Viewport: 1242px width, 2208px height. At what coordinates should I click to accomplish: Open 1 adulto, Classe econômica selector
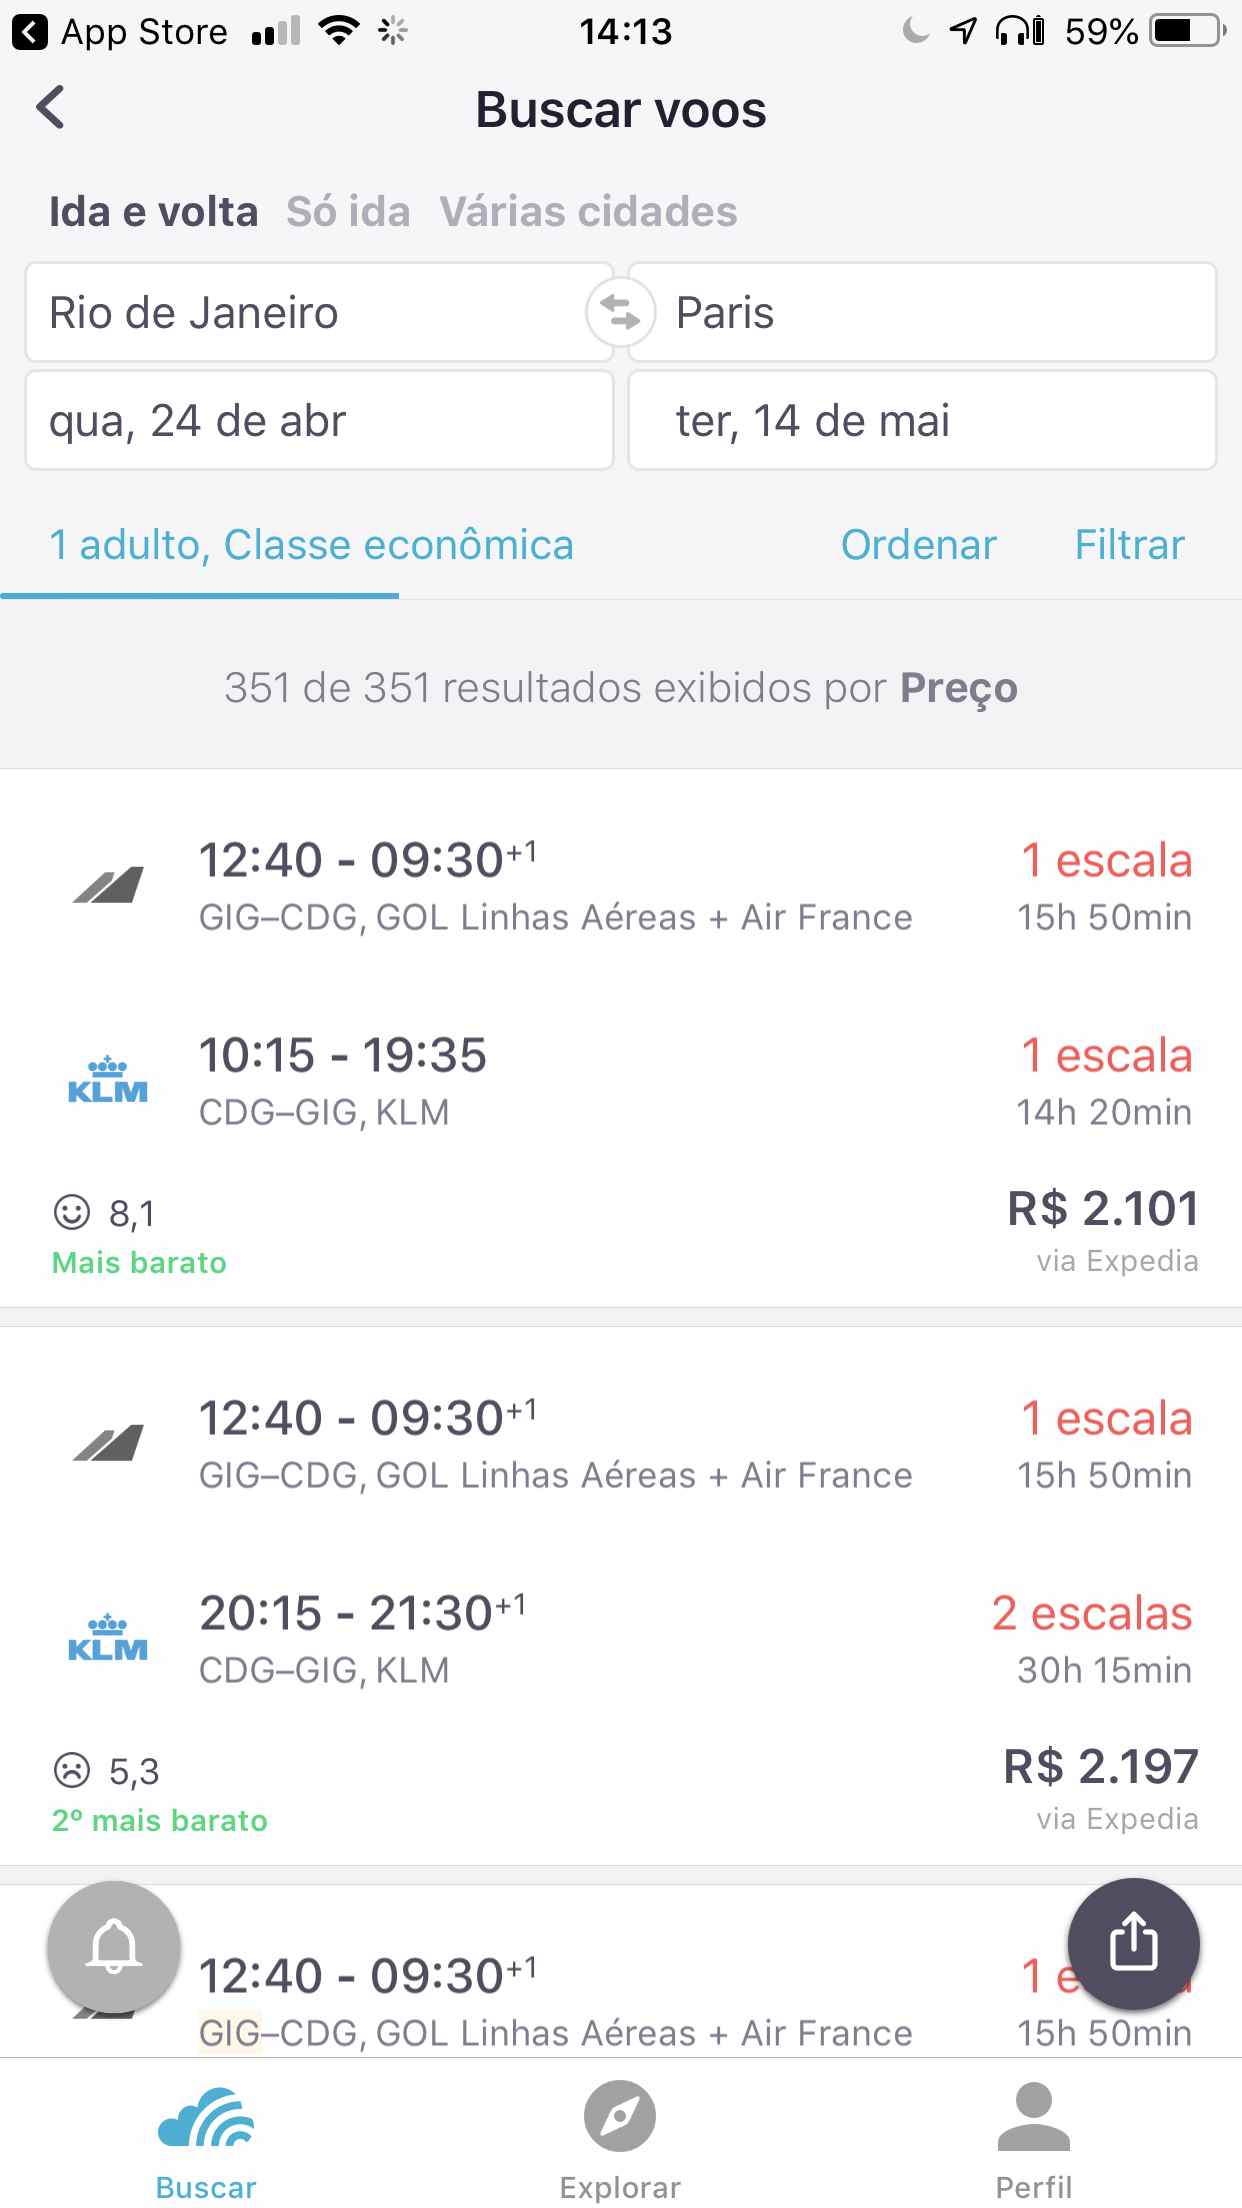(311, 545)
